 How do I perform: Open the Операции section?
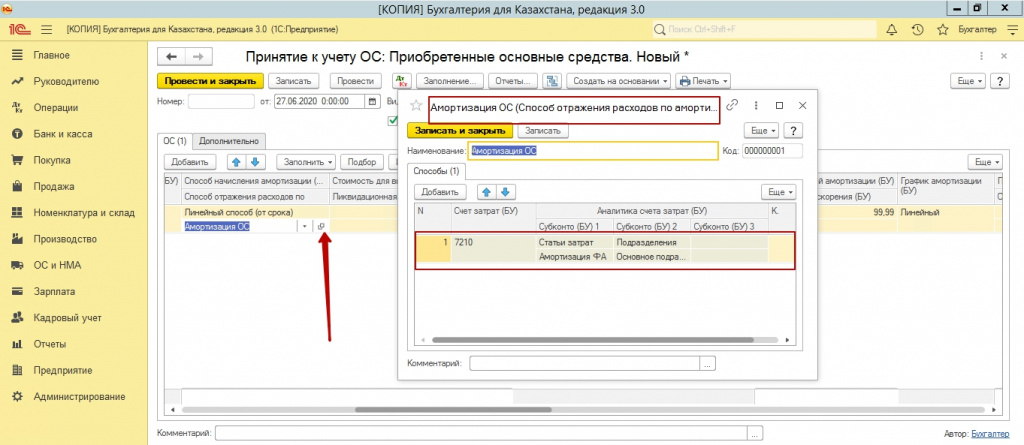pyautogui.click(x=56, y=108)
